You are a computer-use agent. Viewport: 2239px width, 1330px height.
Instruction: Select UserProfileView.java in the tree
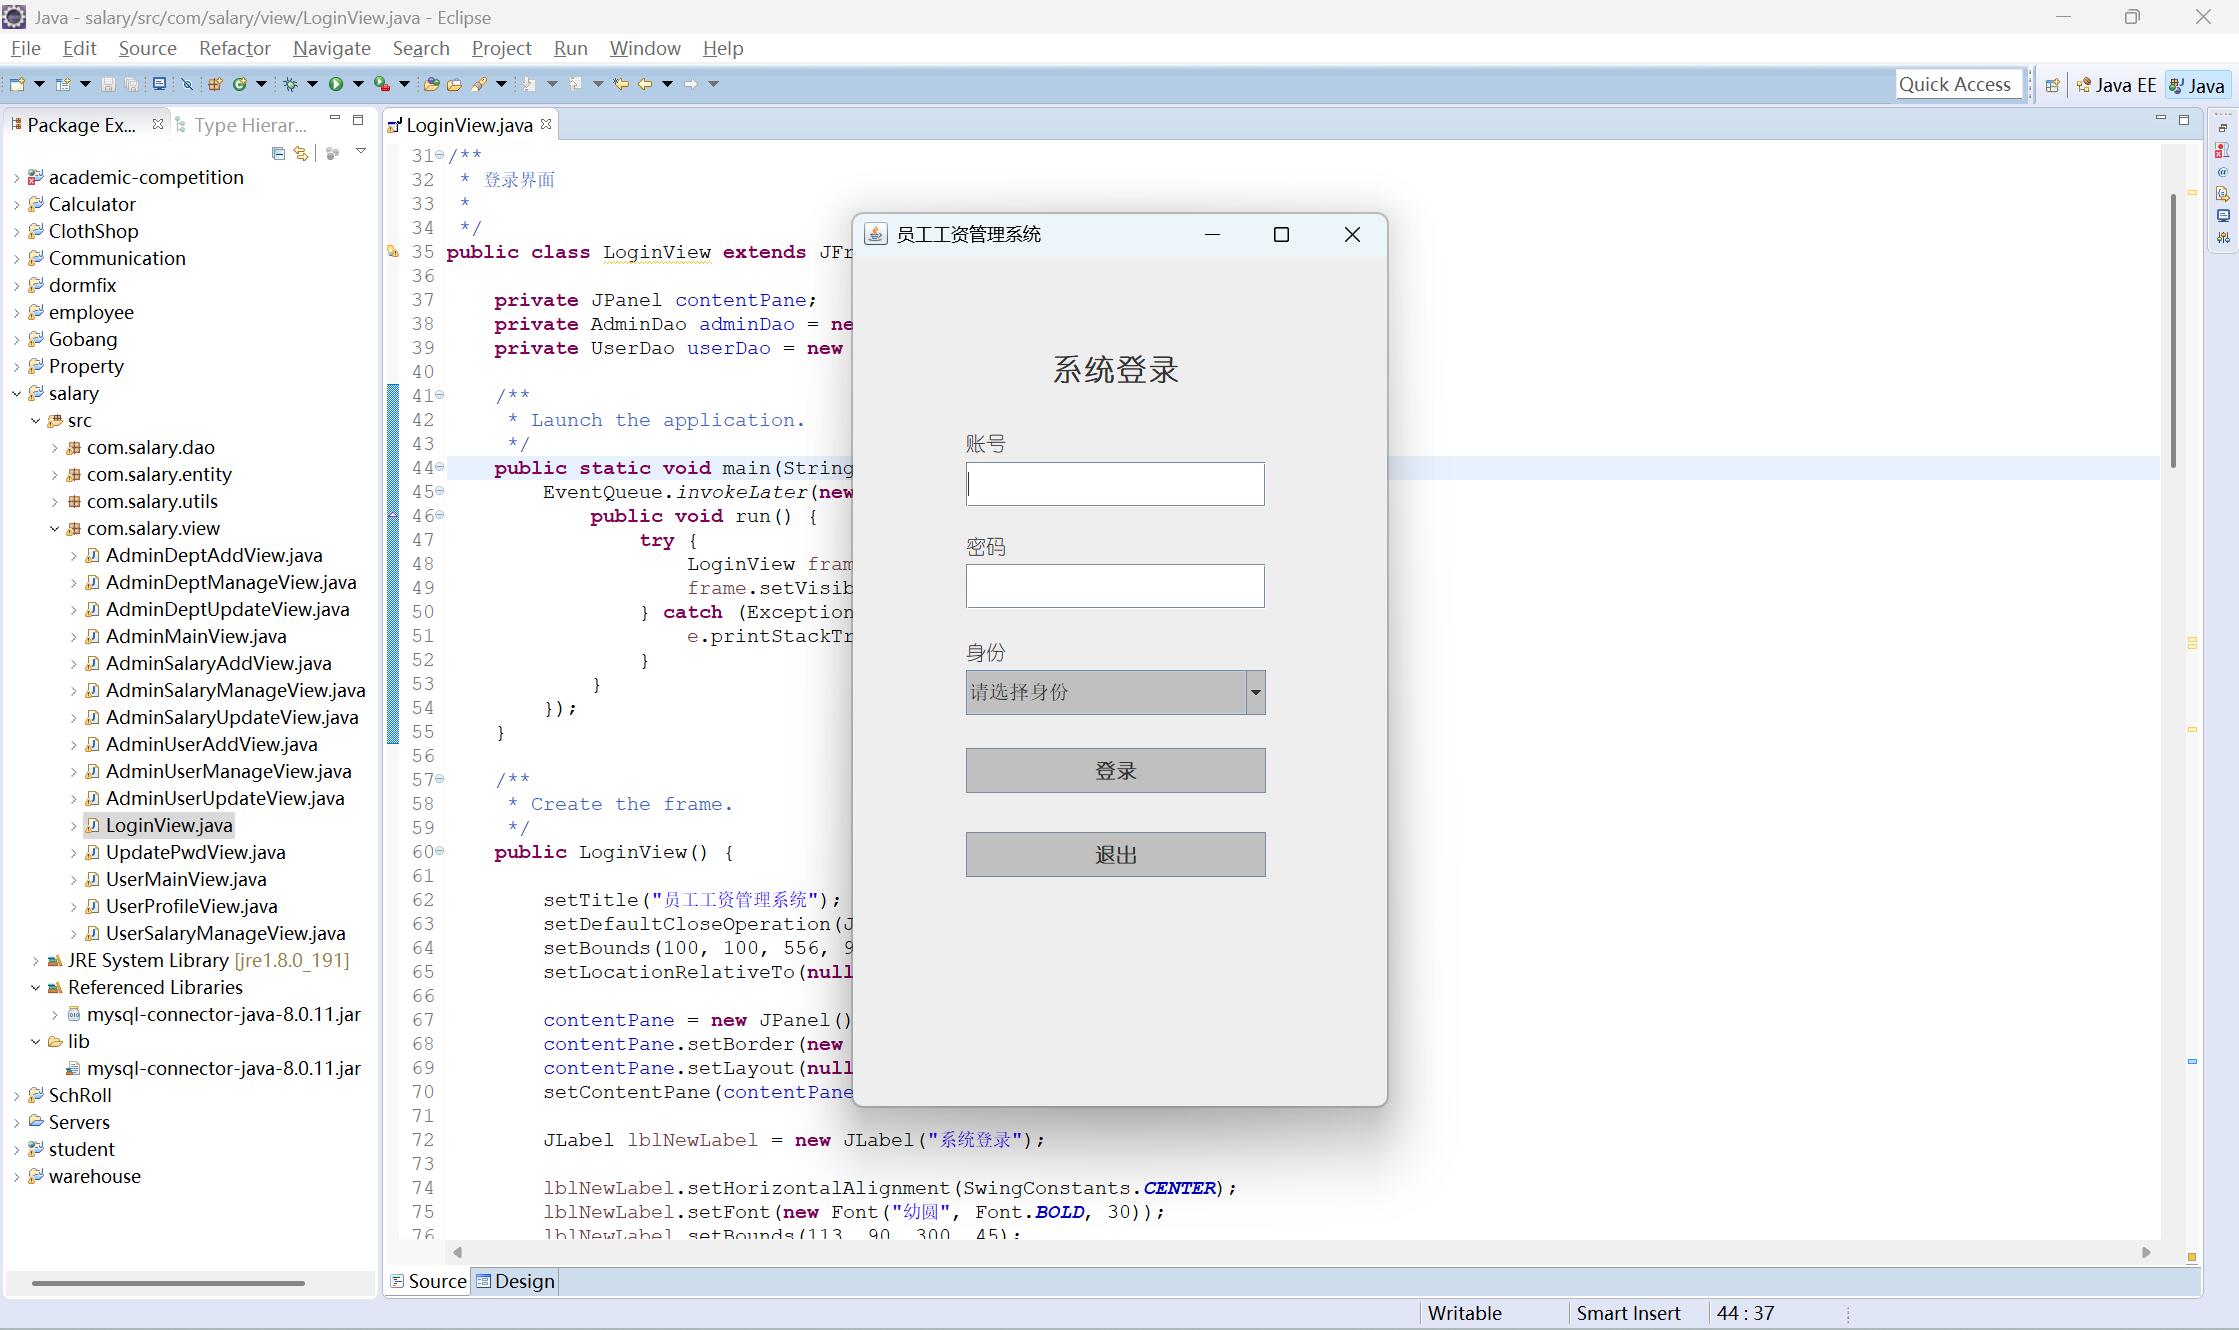pos(192,907)
